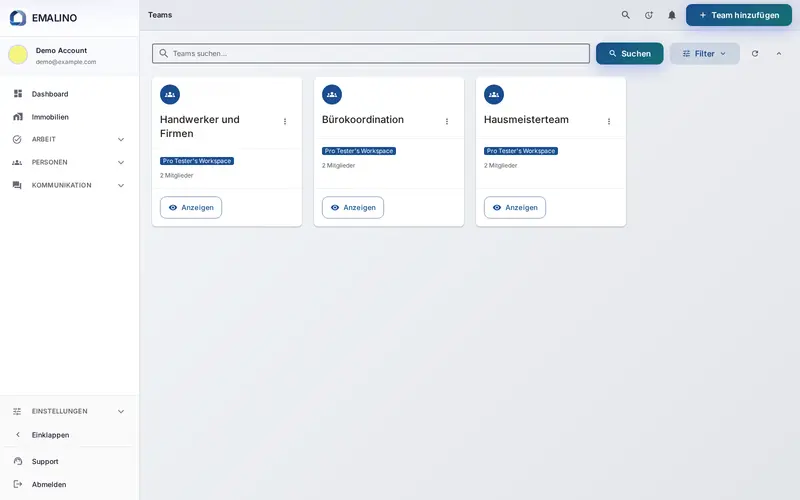
Task: Click team icon on Handwerker und Firmen card
Action: click(x=170, y=94)
